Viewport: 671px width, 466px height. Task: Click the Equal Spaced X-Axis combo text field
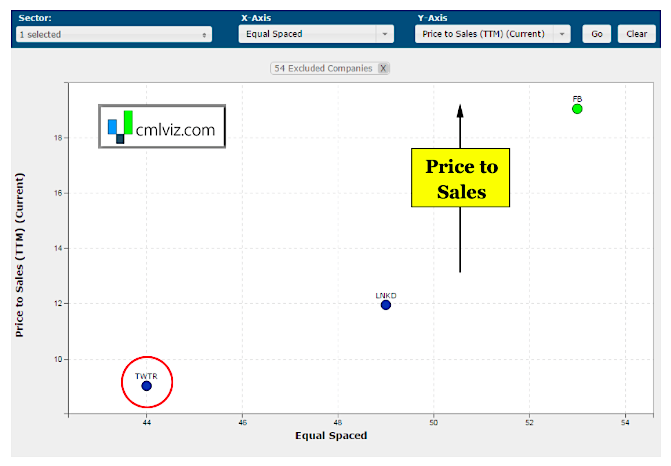click(x=308, y=34)
